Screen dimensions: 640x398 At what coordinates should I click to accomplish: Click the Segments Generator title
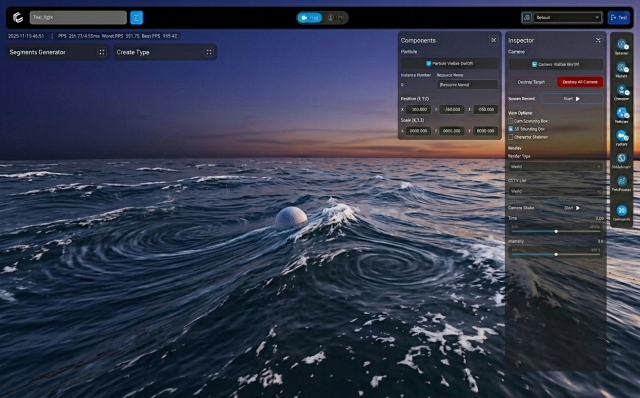click(x=38, y=52)
